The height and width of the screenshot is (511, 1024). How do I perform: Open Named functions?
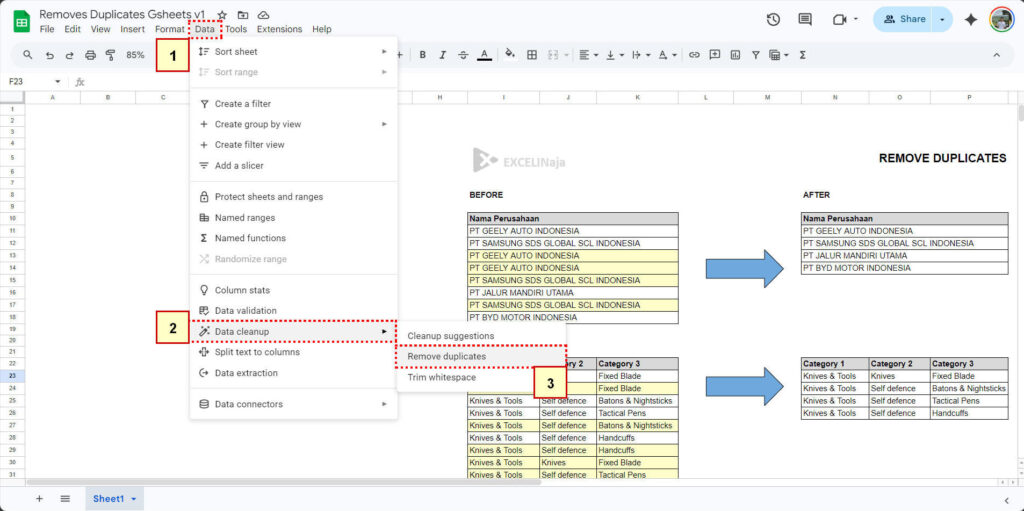pyautogui.click(x=293, y=238)
